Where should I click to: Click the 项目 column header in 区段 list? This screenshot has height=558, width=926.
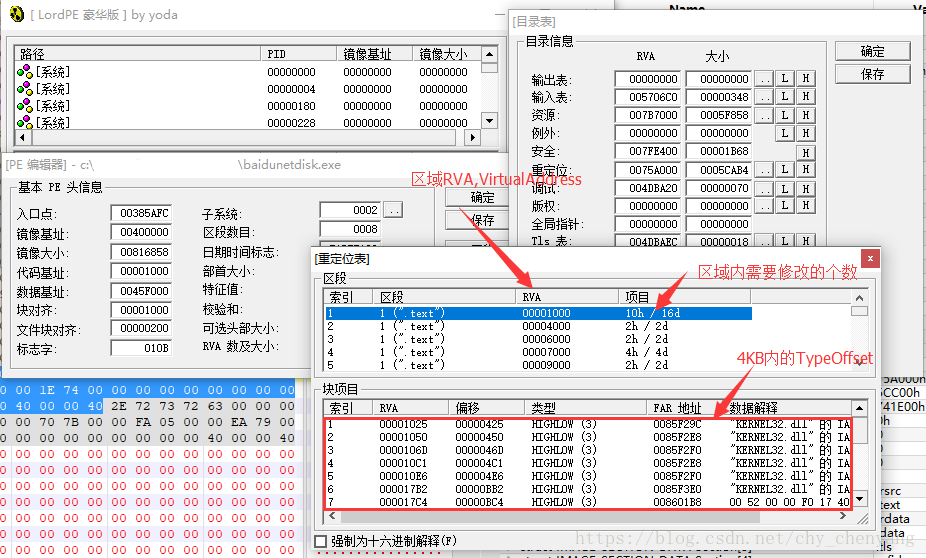pyautogui.click(x=684, y=297)
